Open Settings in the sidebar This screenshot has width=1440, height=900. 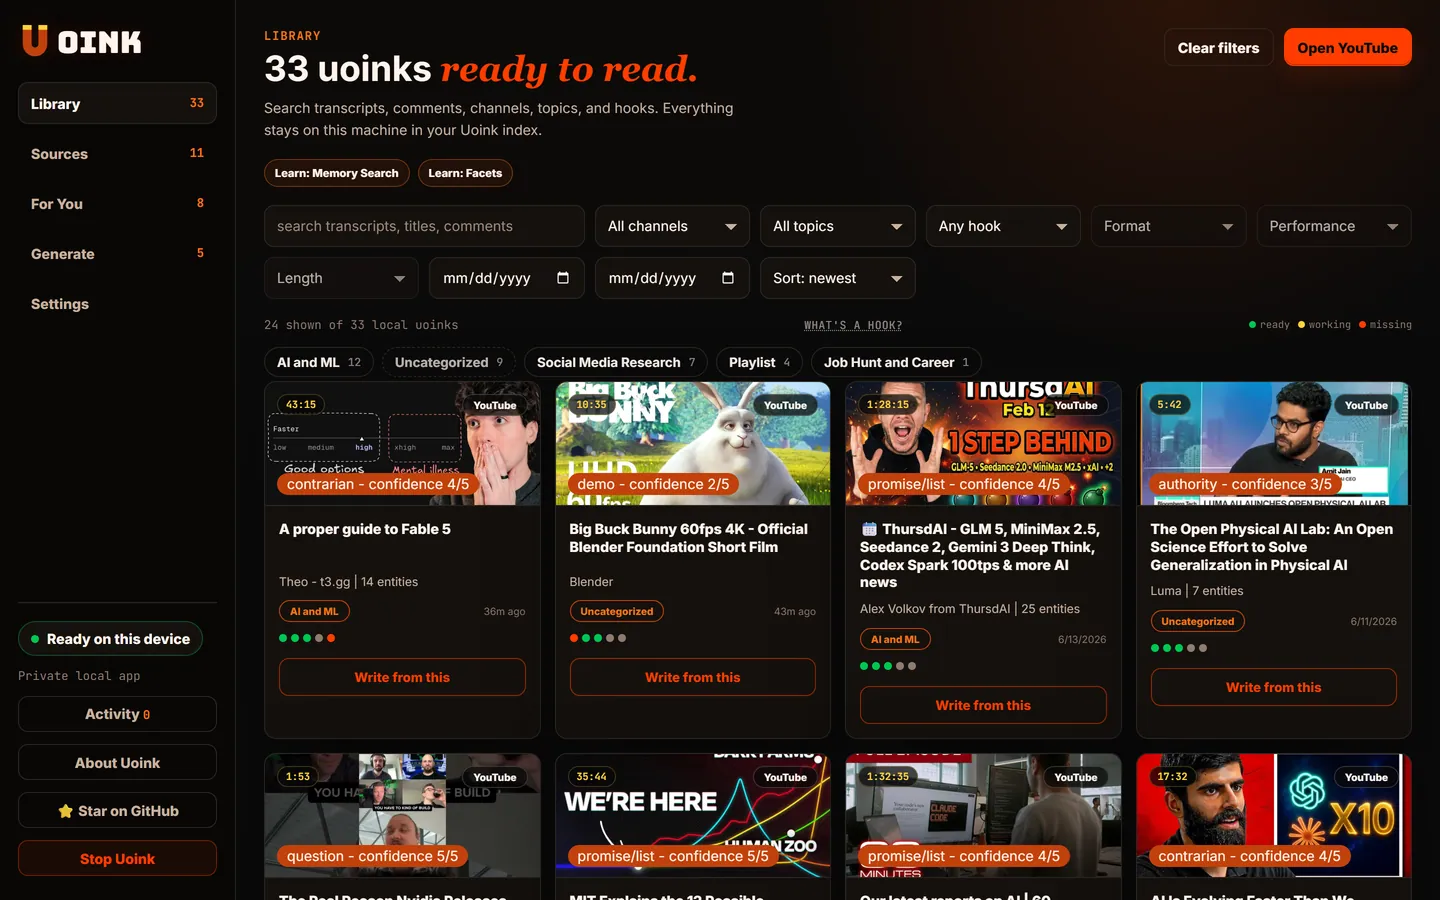click(117, 303)
